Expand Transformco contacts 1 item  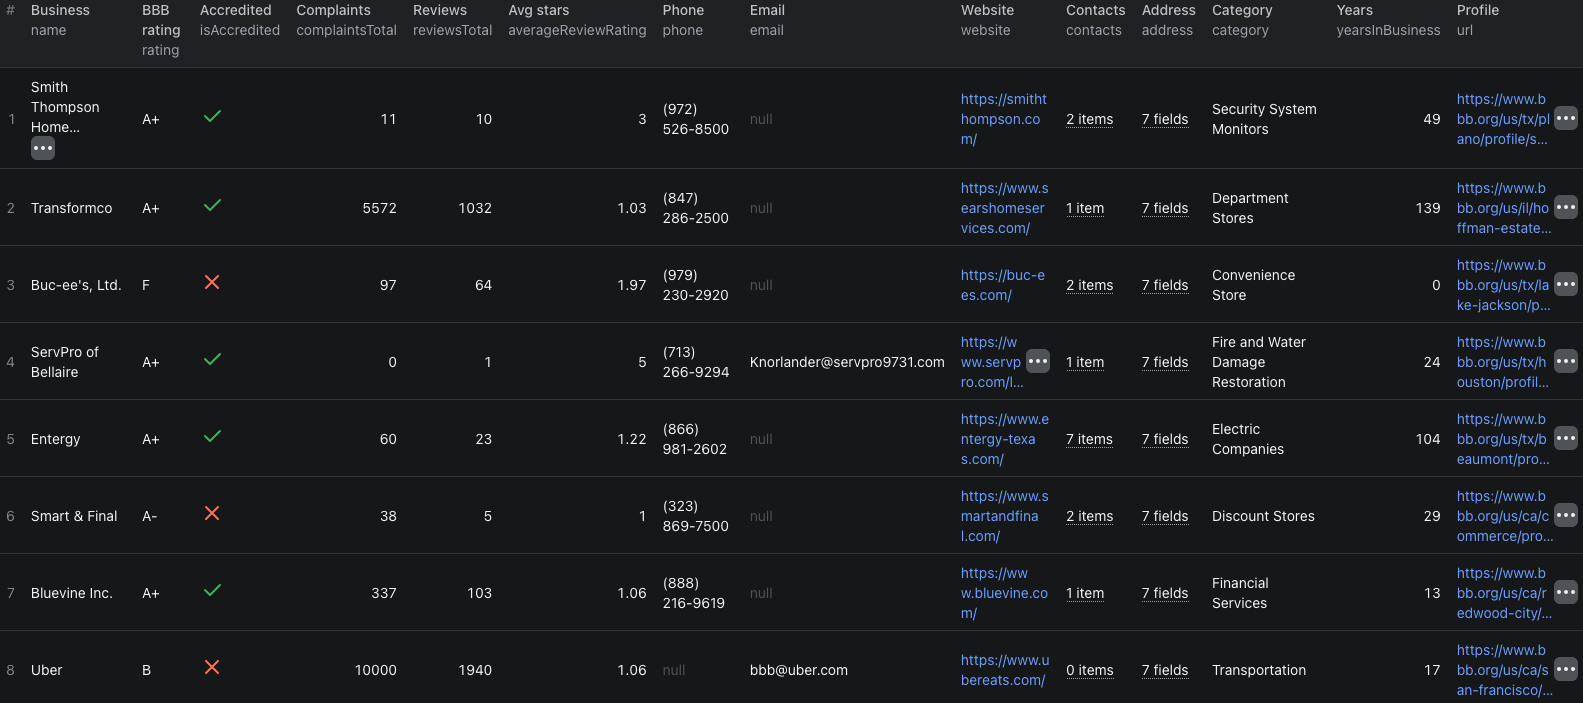coord(1085,208)
